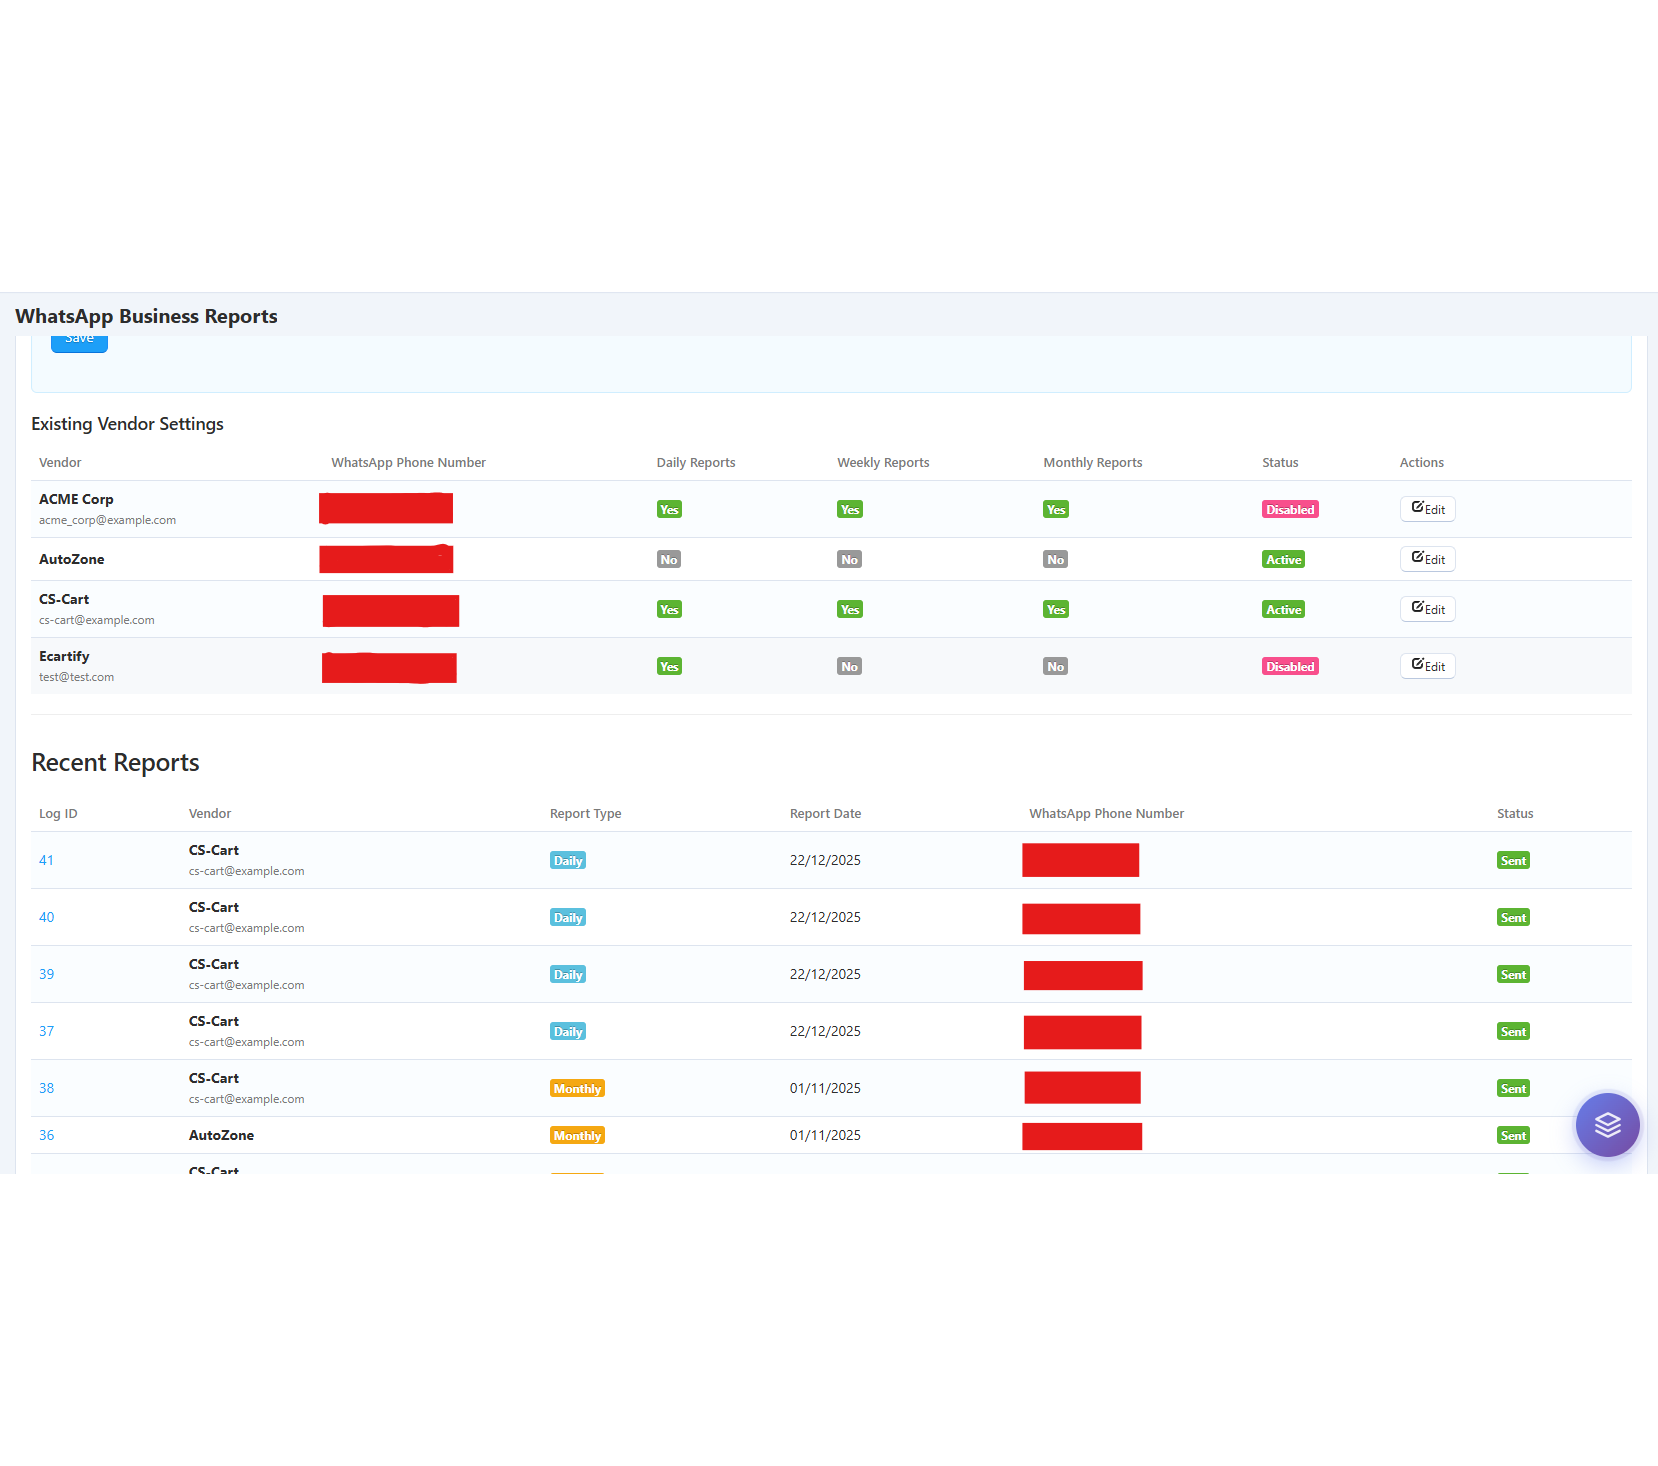Open report log ID 41
1658x1466 pixels.
tap(46, 860)
